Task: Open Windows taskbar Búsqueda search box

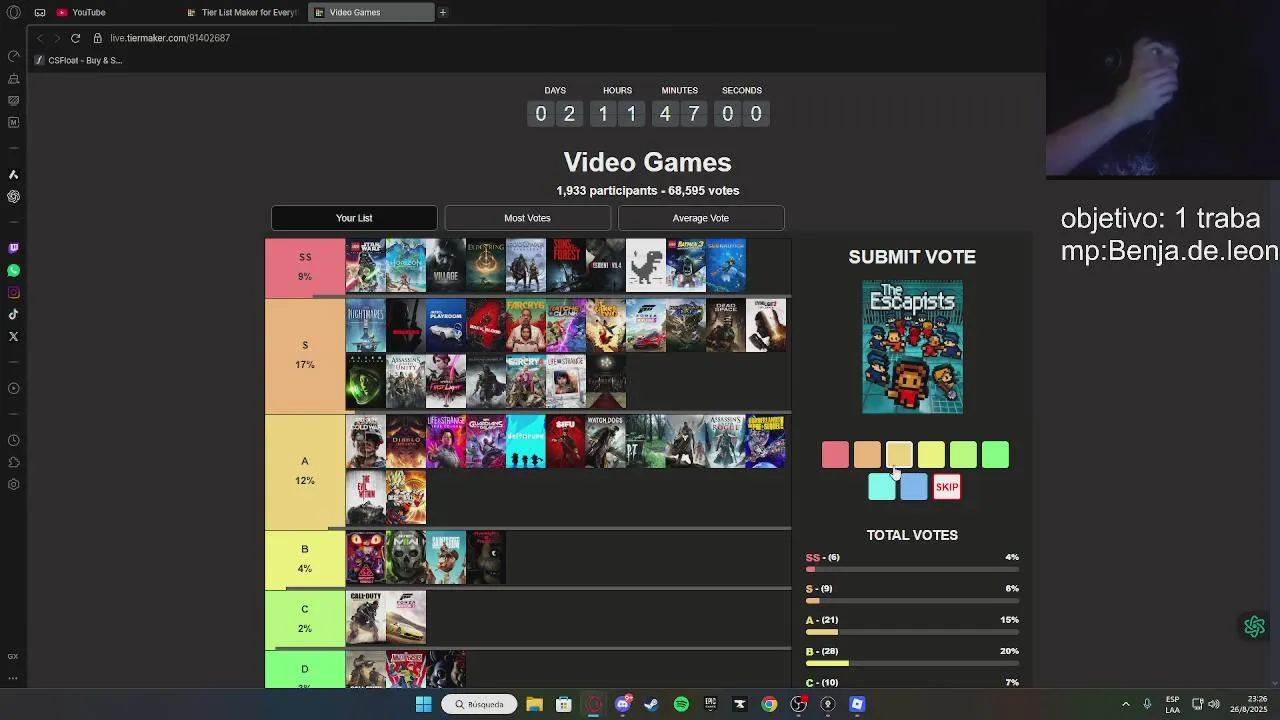Action: tap(478, 704)
